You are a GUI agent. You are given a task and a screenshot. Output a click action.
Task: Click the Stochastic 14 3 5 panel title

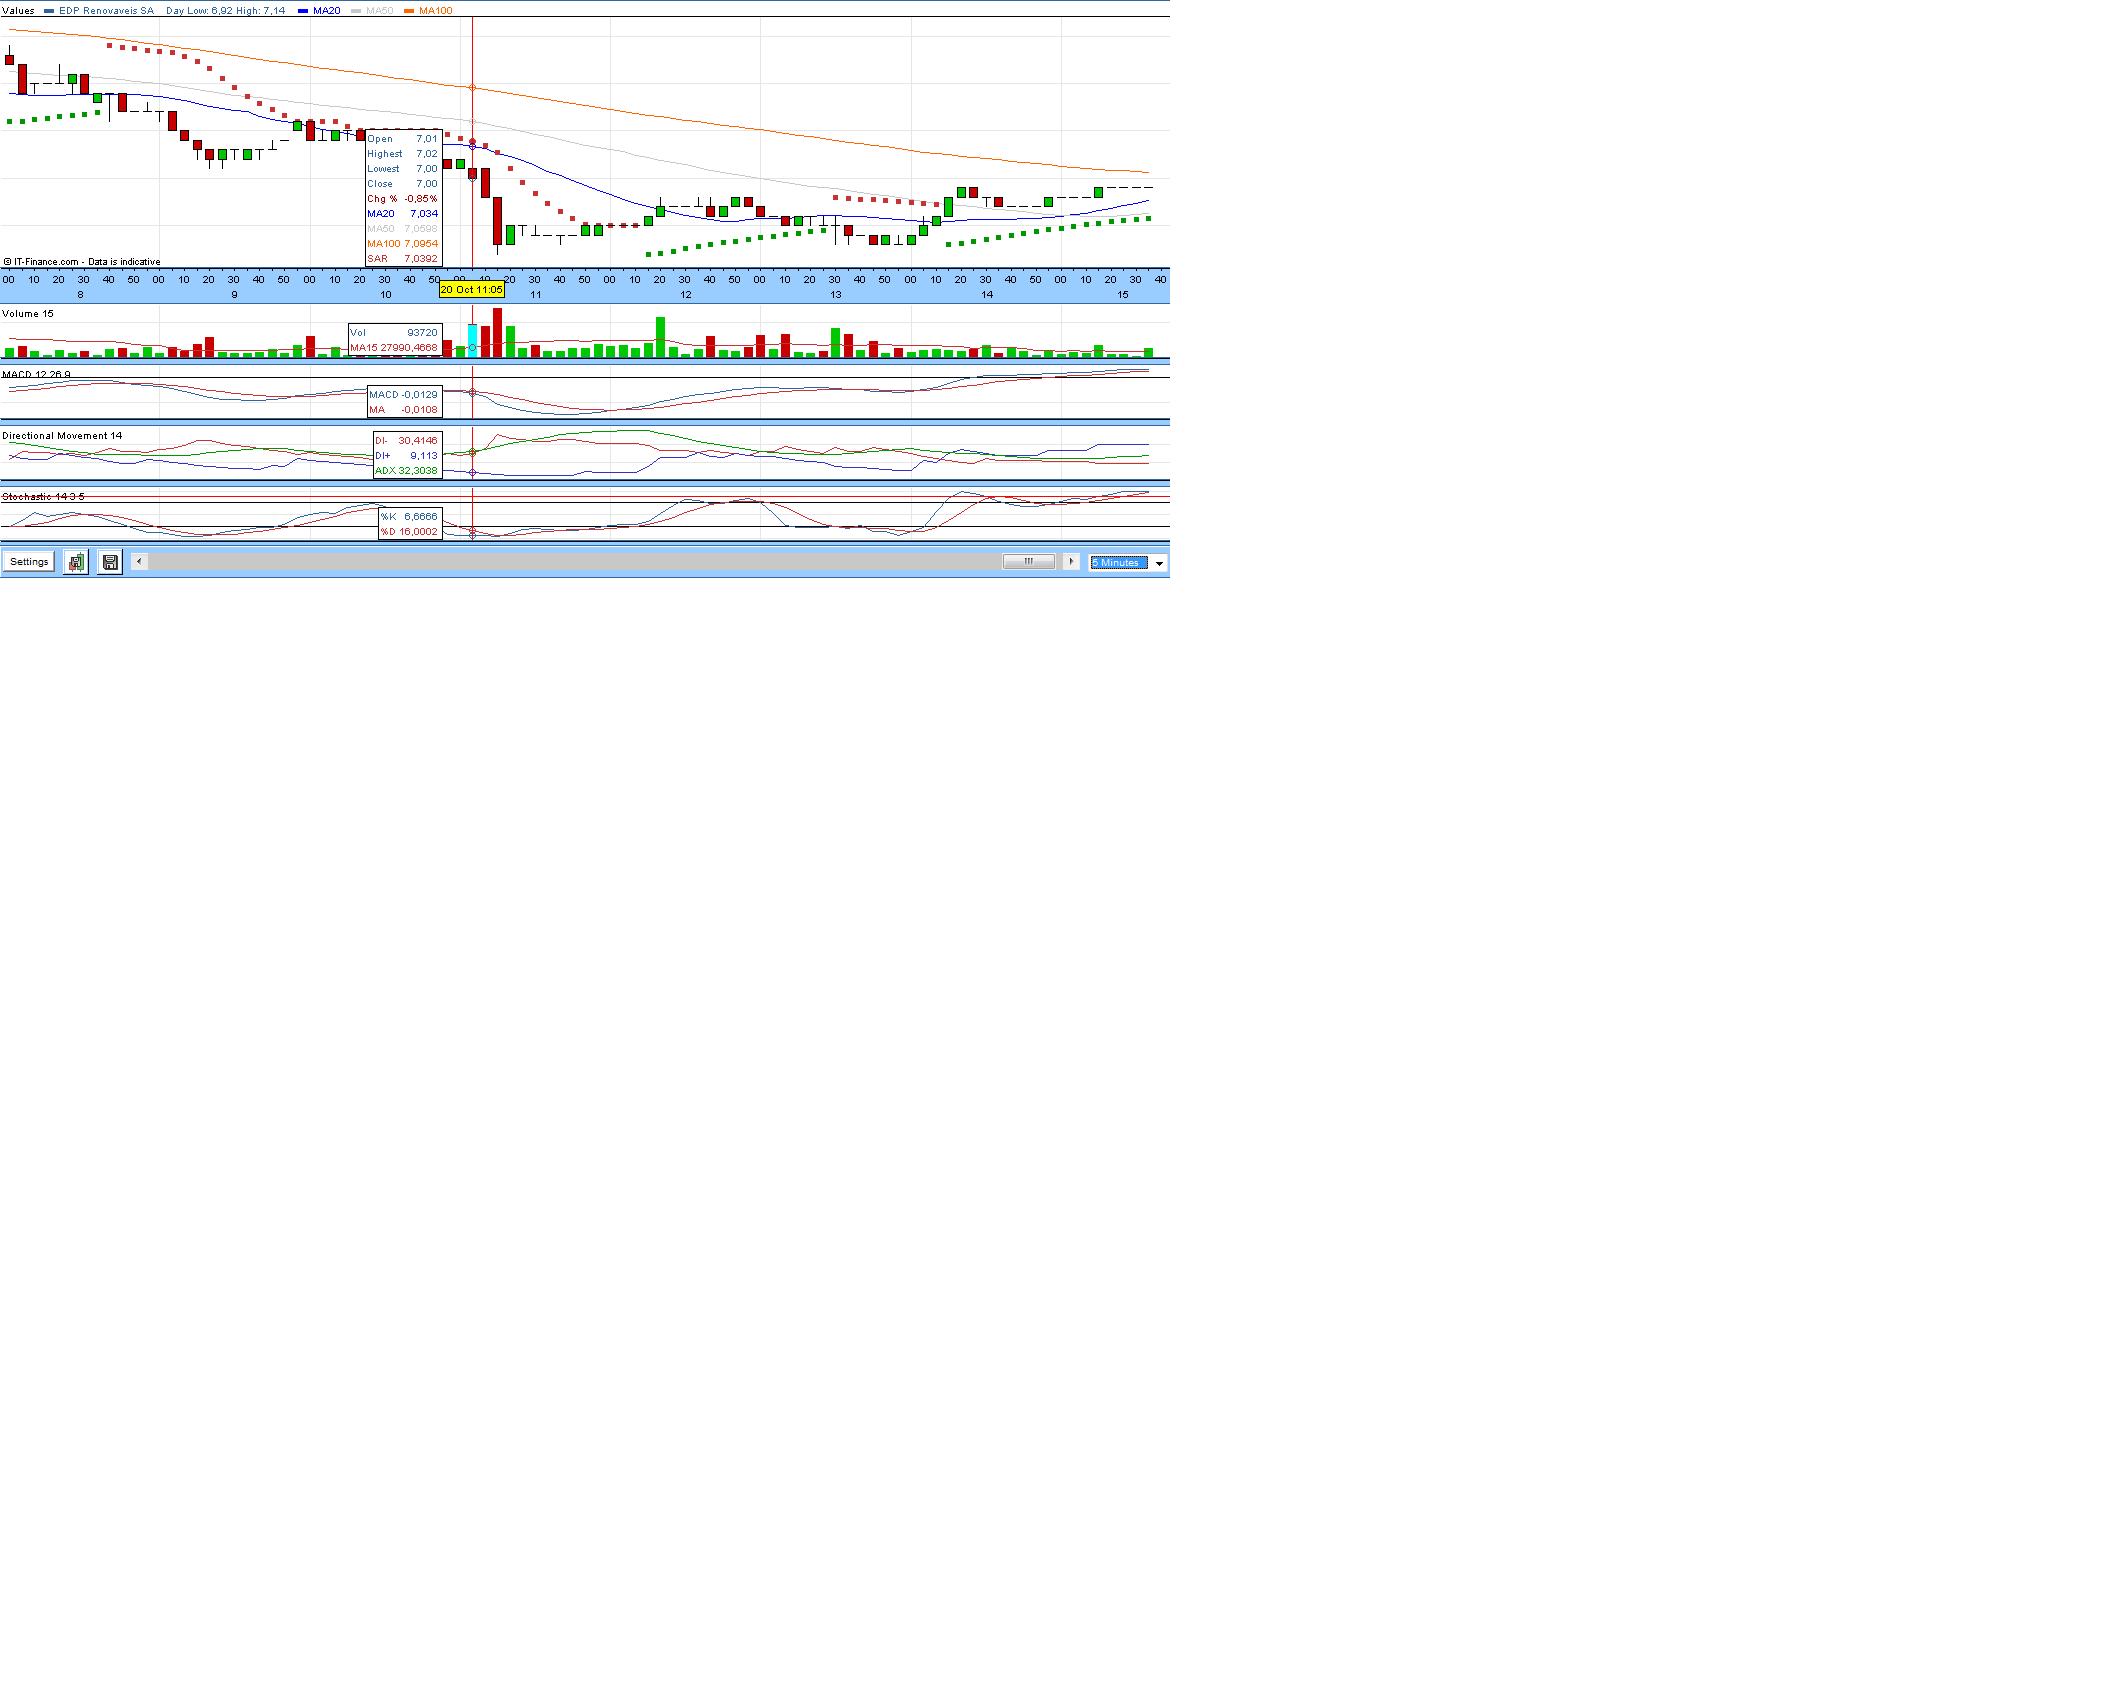click(43, 497)
